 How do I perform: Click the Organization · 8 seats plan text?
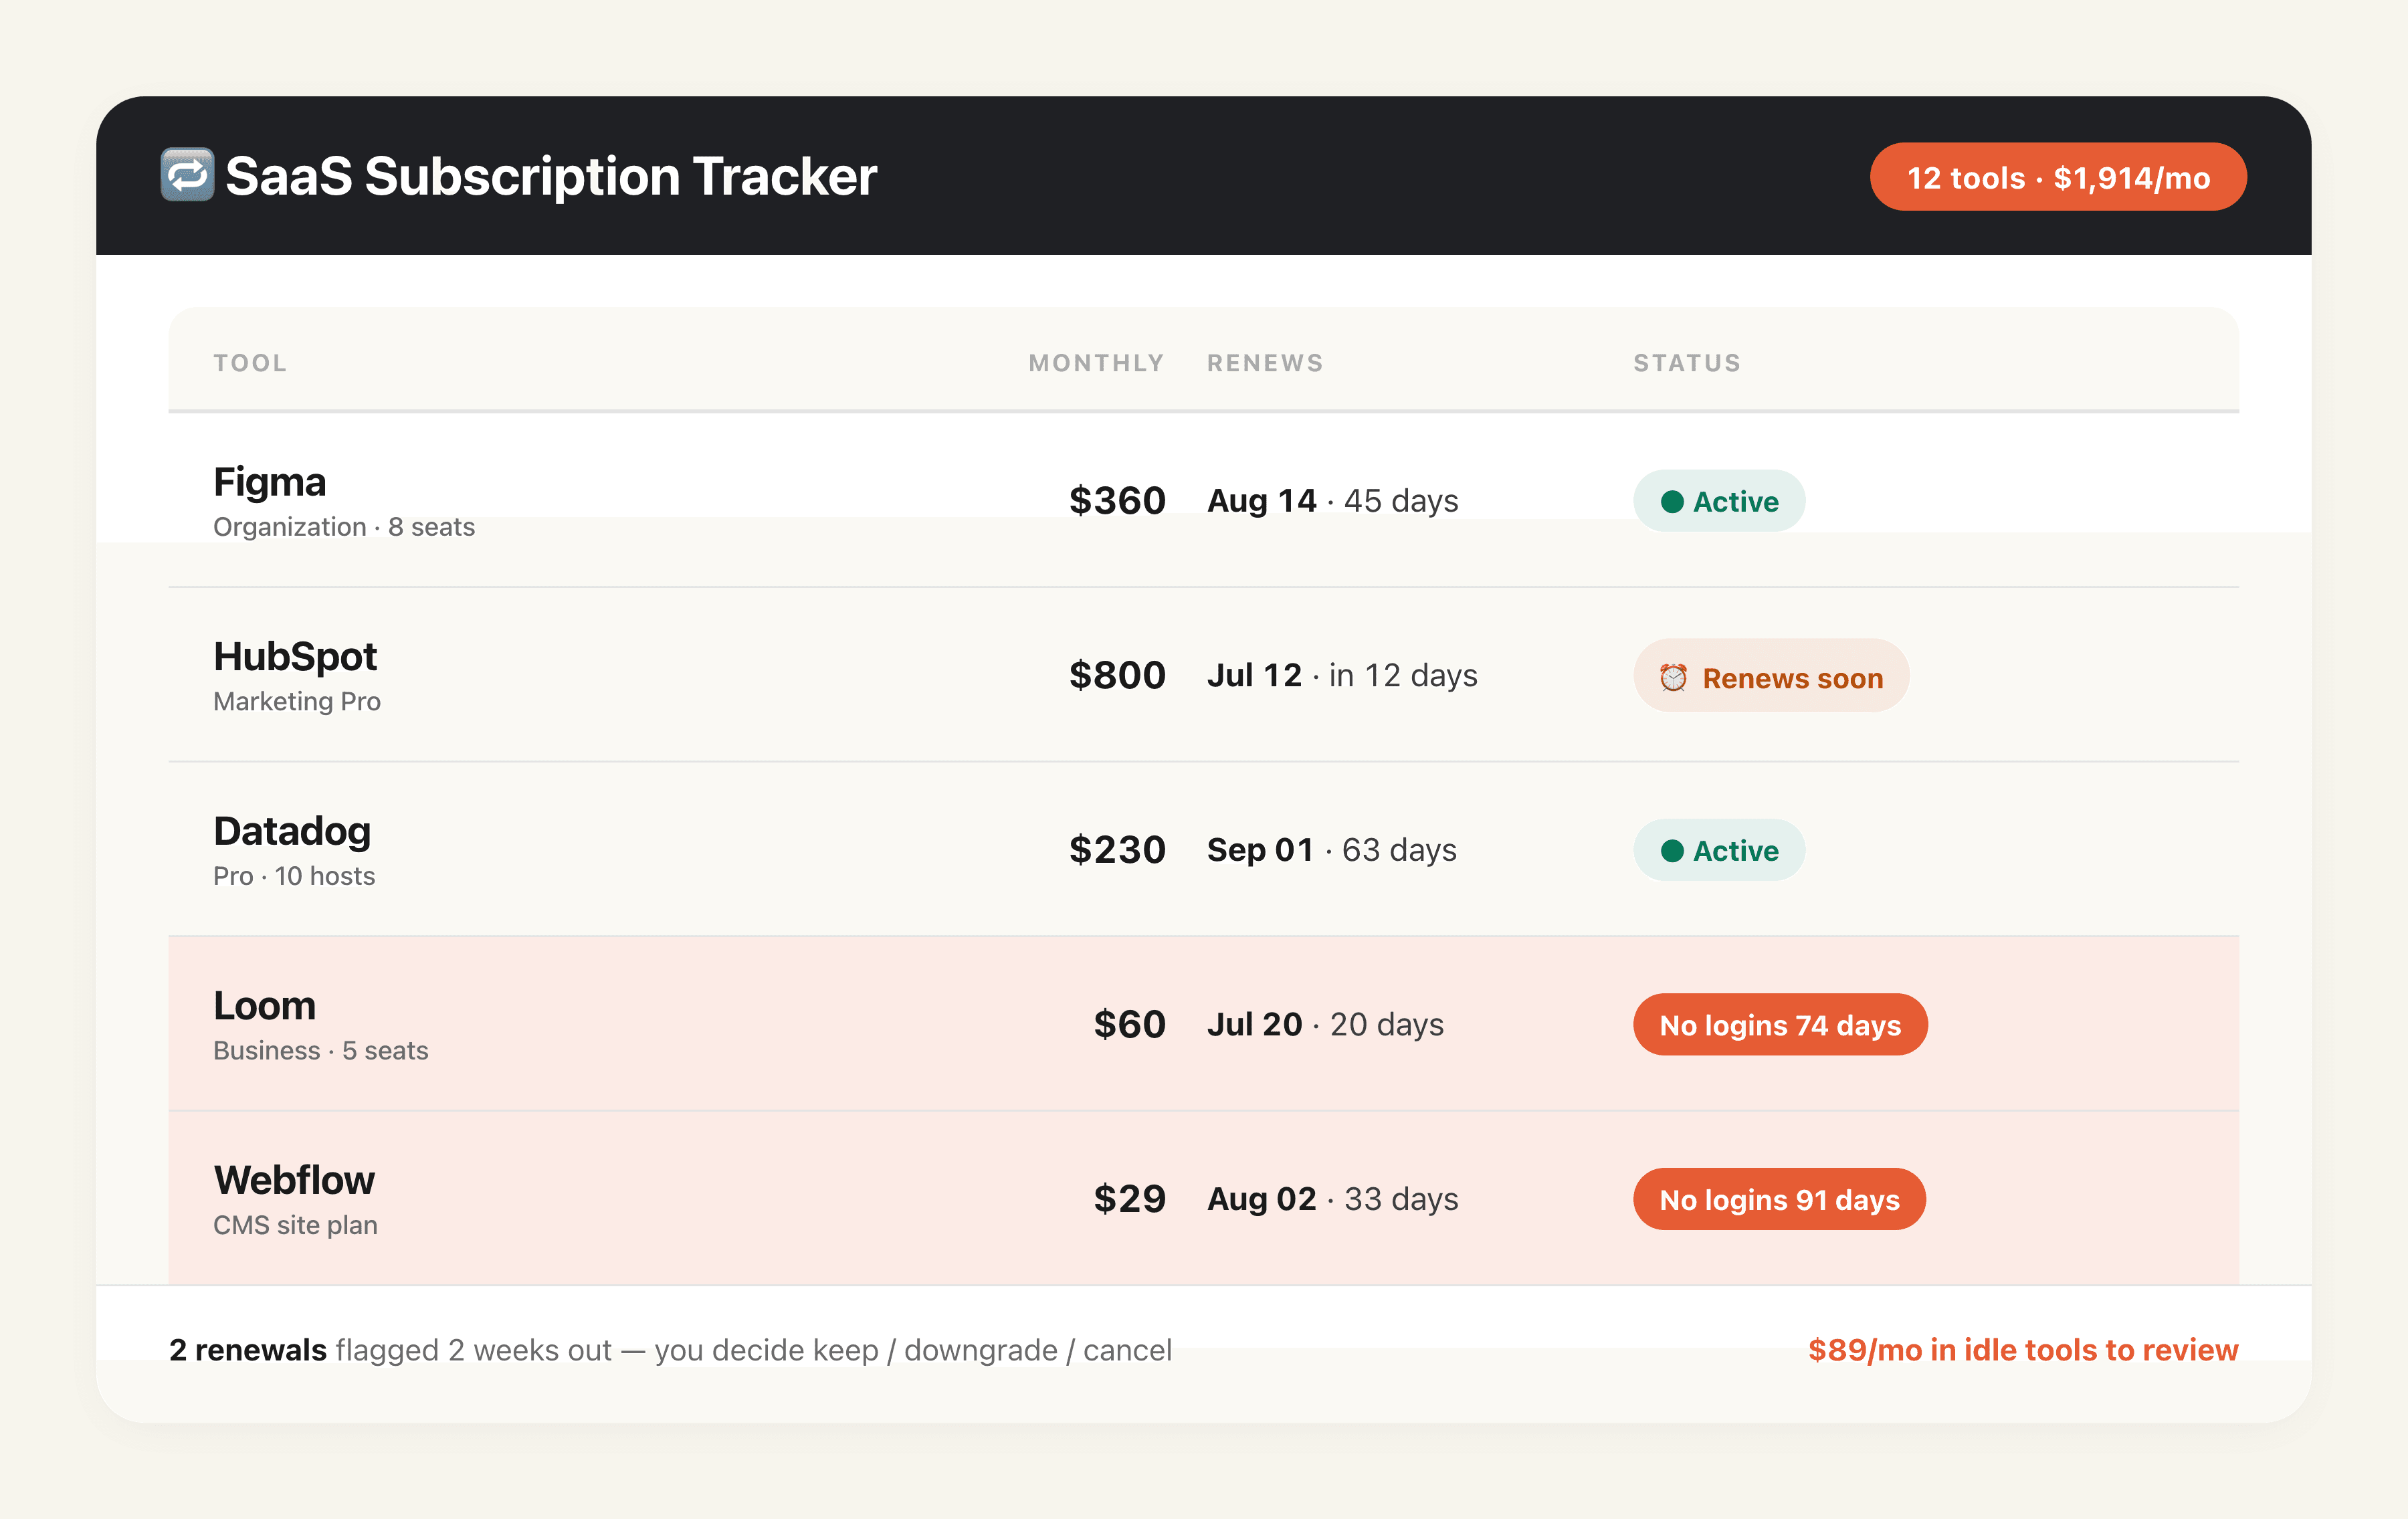344,527
